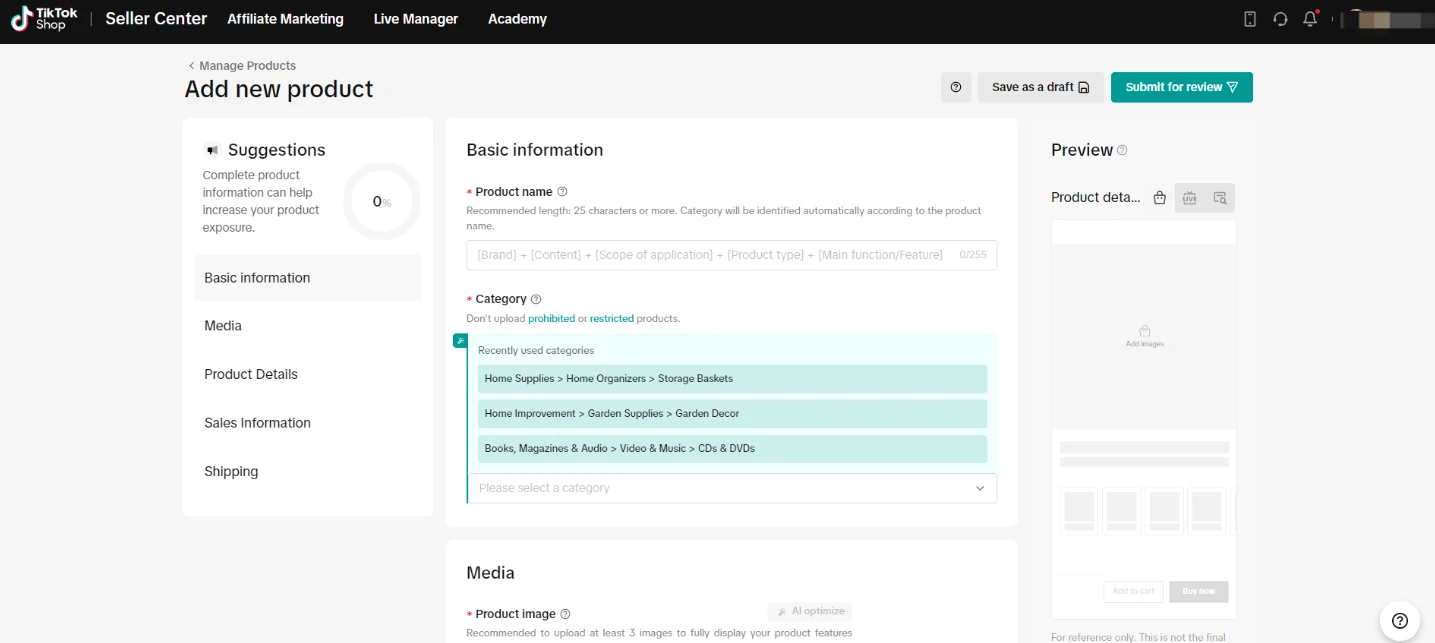Choose the Garden Decor recent category
The image size is (1435, 643).
click(x=732, y=414)
